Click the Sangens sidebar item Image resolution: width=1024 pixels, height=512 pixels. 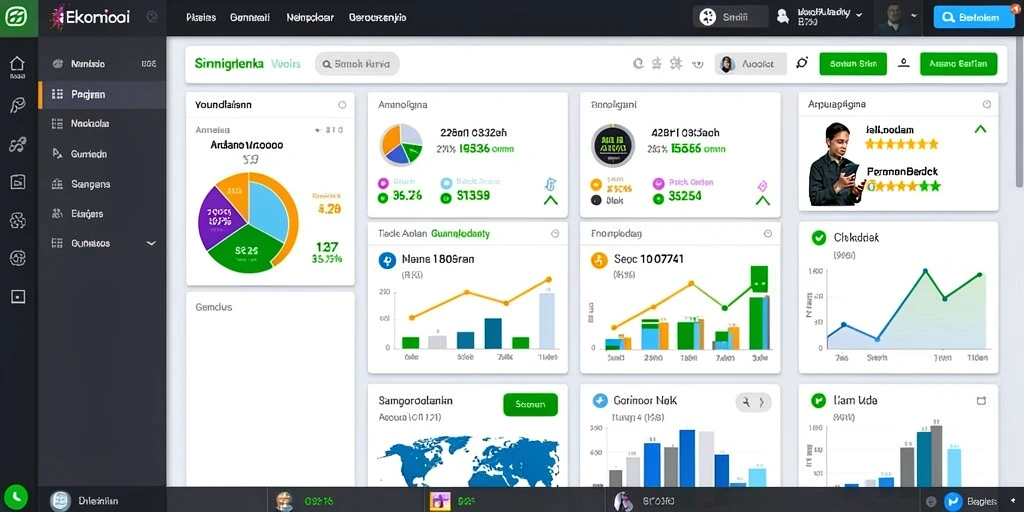(102, 184)
